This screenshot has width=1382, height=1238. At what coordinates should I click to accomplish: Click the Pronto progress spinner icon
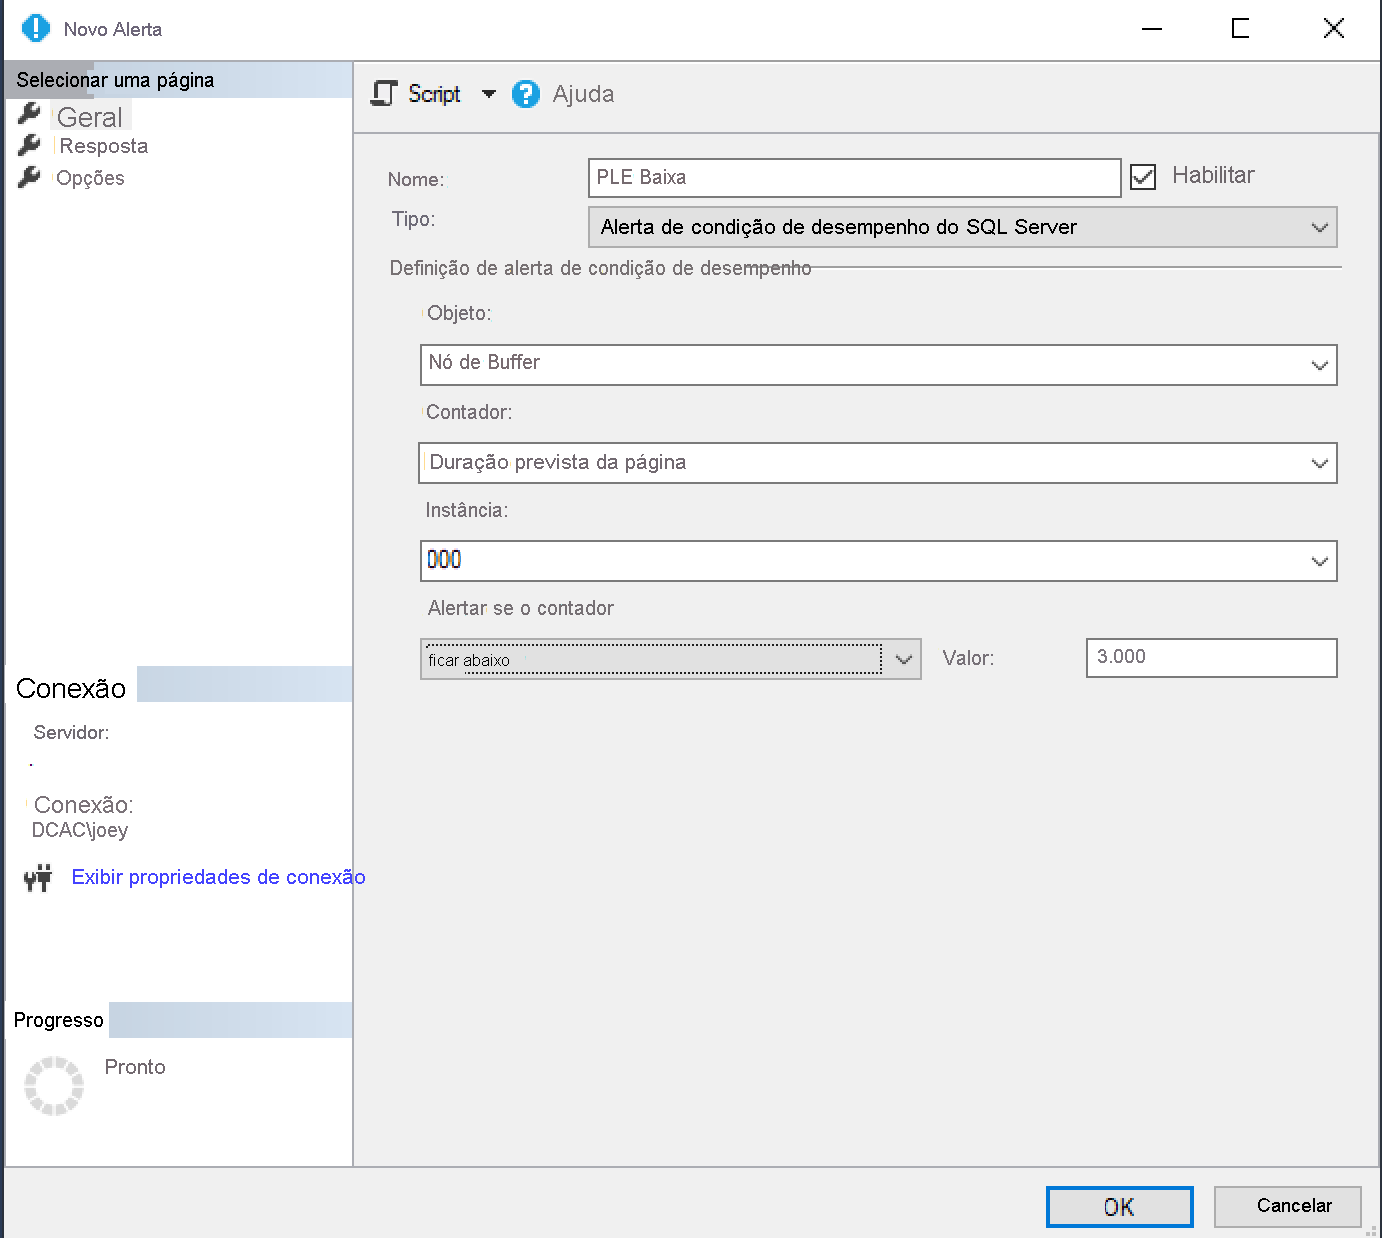click(x=54, y=1085)
